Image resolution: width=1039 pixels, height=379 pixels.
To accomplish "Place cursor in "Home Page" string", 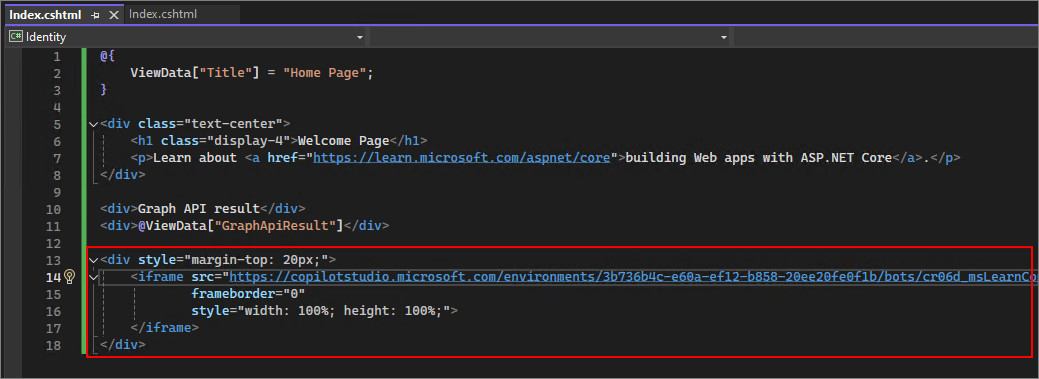I will pyautogui.click(x=325, y=74).
